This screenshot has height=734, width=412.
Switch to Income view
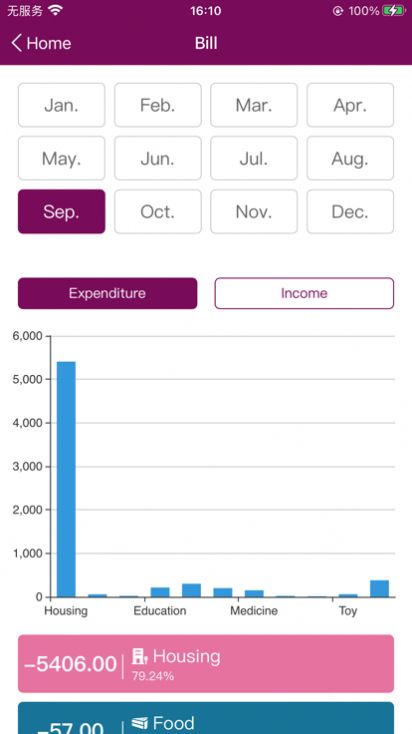(304, 294)
